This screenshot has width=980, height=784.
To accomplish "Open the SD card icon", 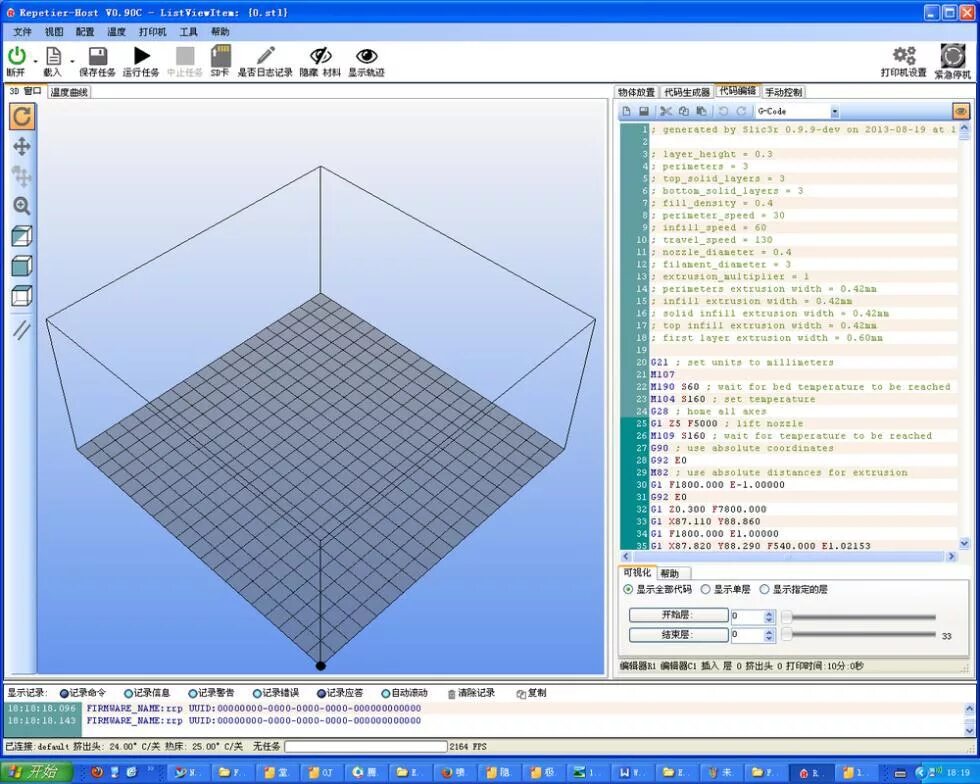I will point(221,56).
